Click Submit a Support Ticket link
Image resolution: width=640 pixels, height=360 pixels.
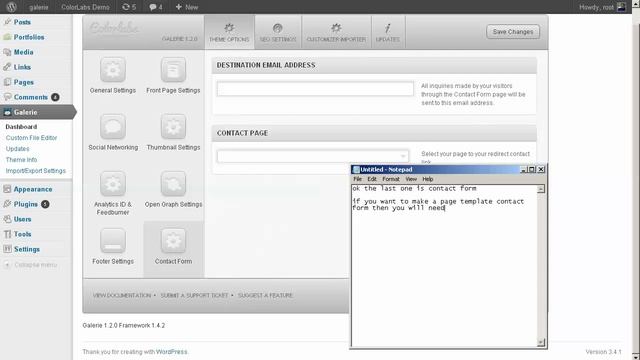pos(194,296)
